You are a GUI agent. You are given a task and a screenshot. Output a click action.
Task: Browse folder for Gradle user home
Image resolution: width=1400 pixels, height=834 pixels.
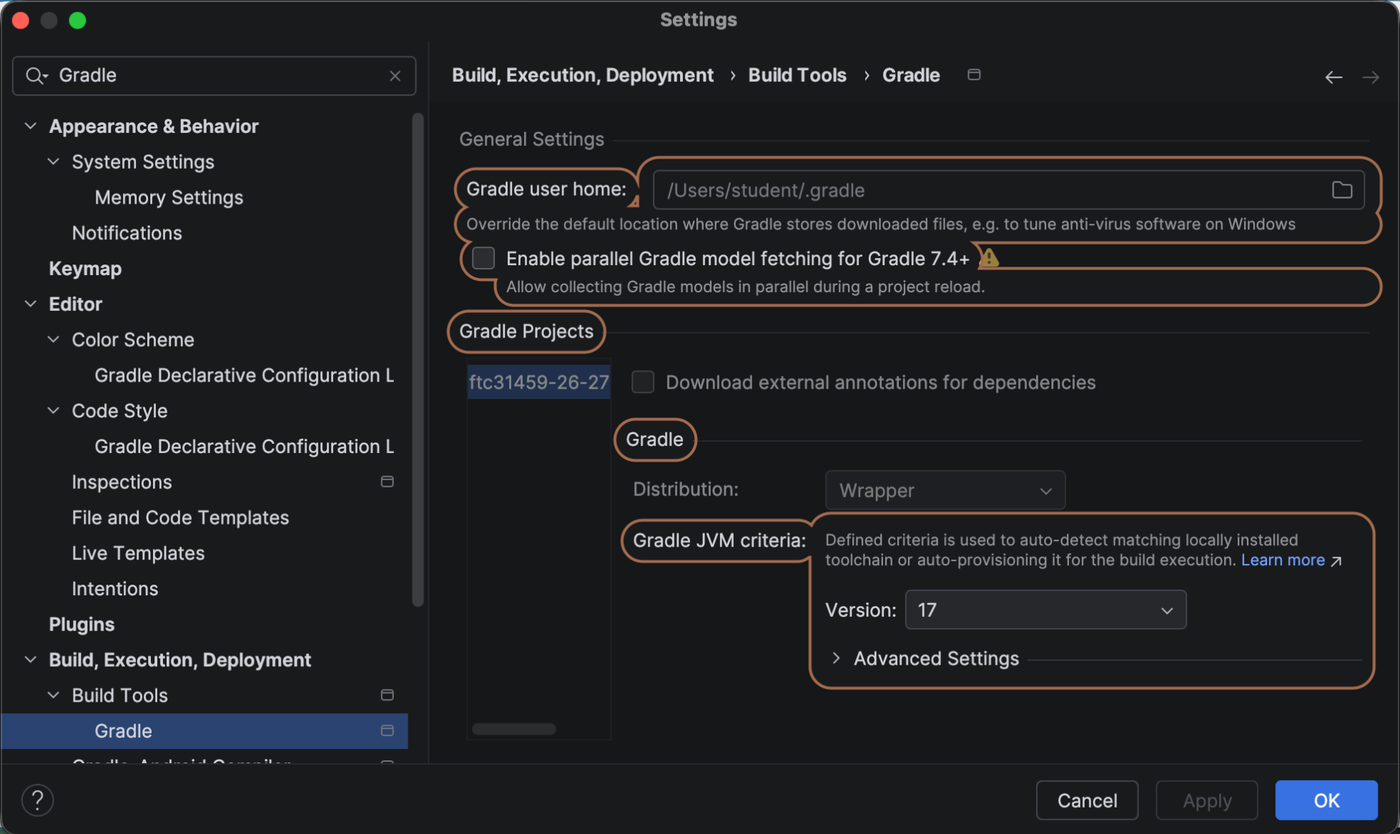[x=1342, y=190]
